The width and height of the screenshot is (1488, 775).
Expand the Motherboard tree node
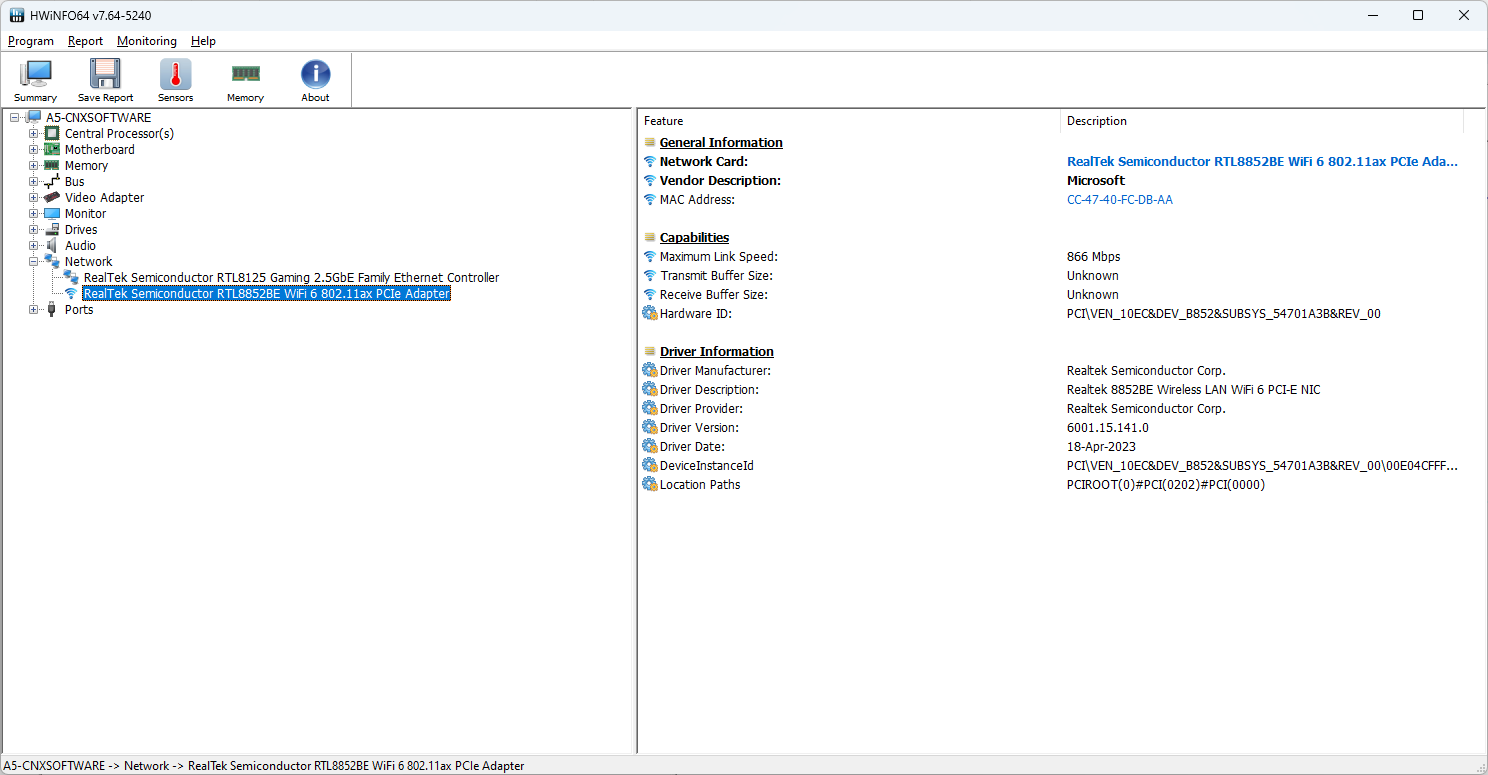(x=34, y=150)
